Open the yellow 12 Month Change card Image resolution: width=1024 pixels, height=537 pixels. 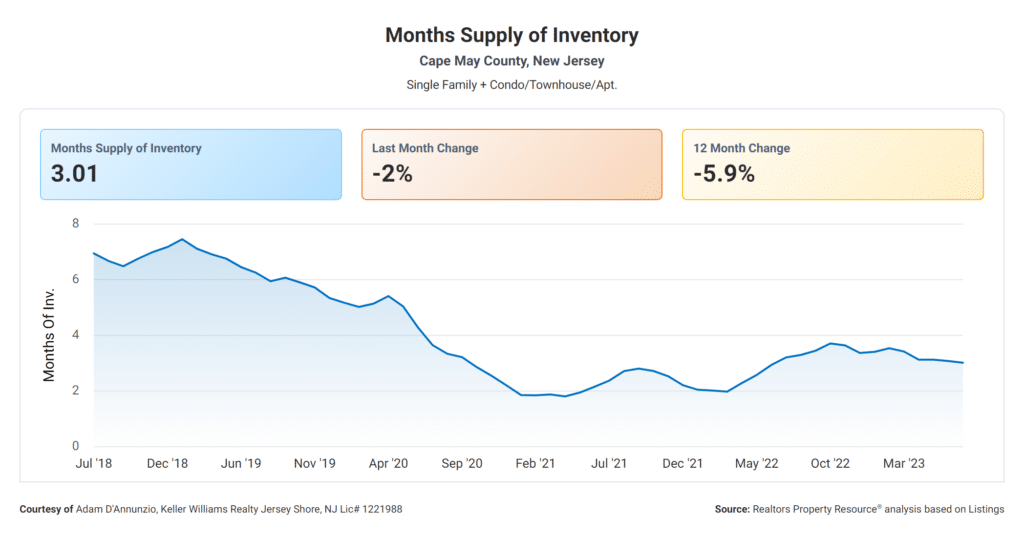(x=832, y=164)
